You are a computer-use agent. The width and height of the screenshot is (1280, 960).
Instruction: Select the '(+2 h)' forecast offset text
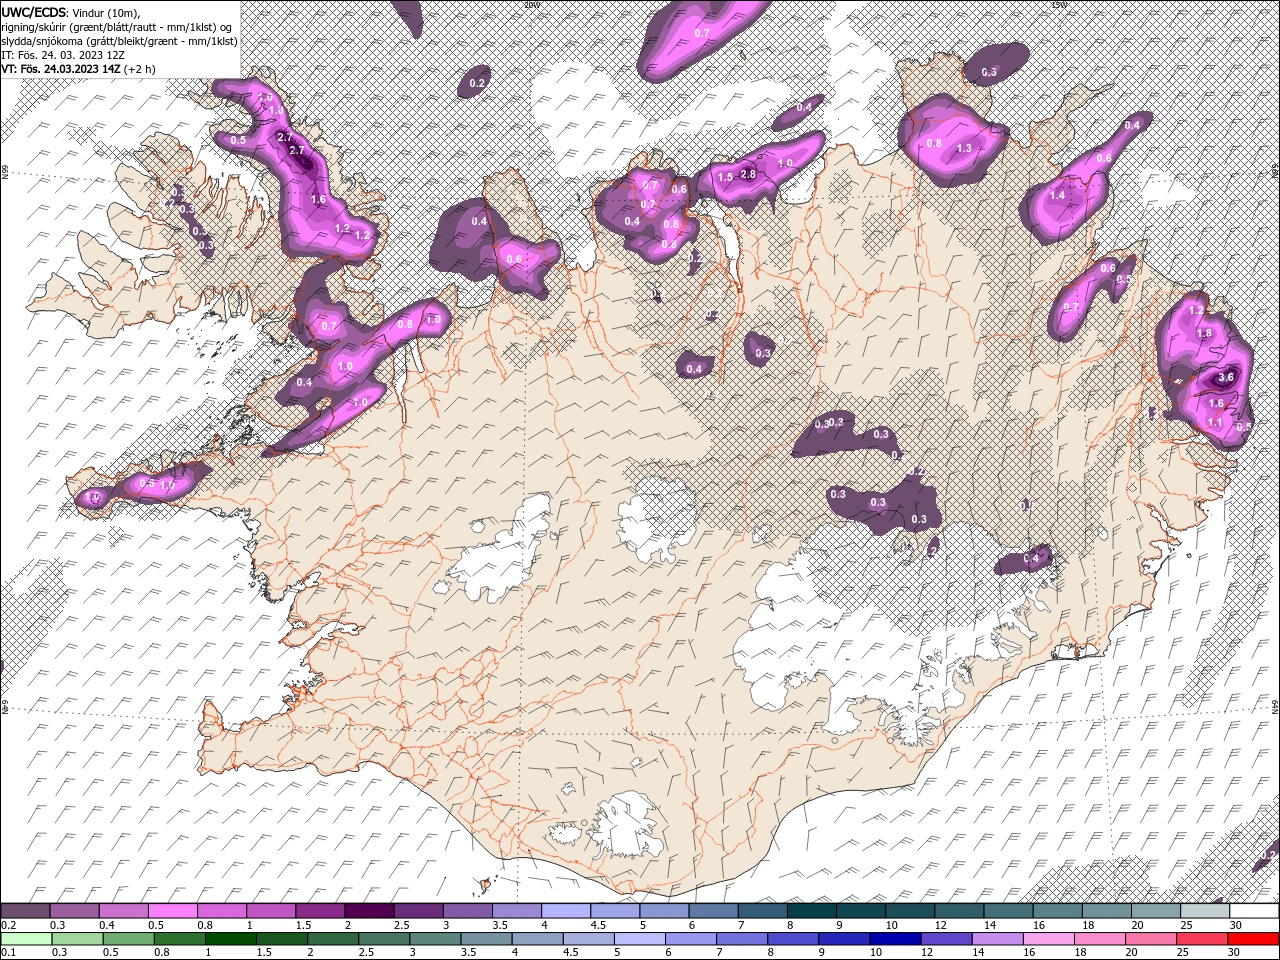tap(141, 68)
